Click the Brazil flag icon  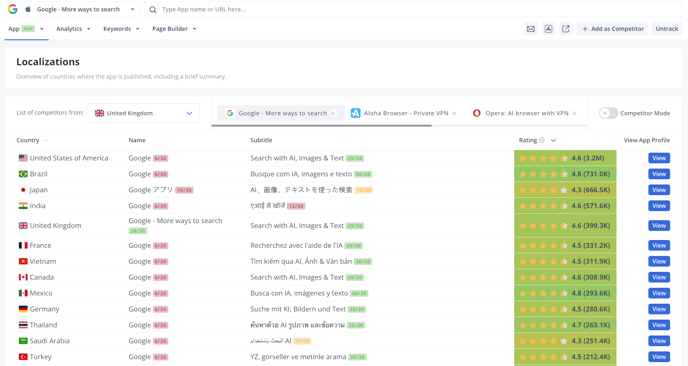tap(23, 174)
